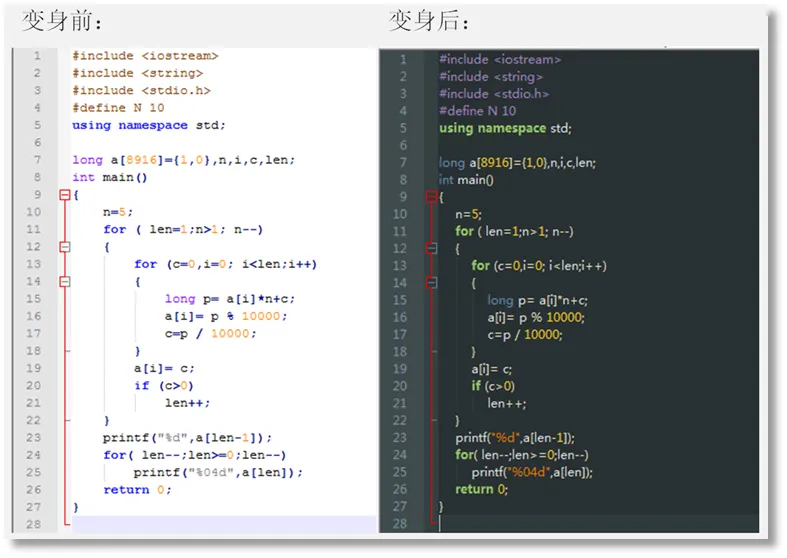787x558 pixels.
Task: Click 'int main()' in the dark editor
Action: click(466, 180)
